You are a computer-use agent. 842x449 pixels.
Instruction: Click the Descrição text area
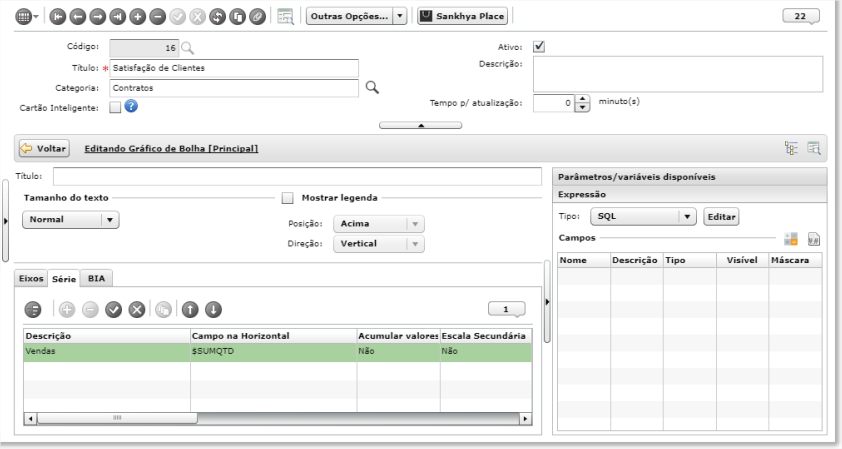pyautogui.click(x=678, y=74)
